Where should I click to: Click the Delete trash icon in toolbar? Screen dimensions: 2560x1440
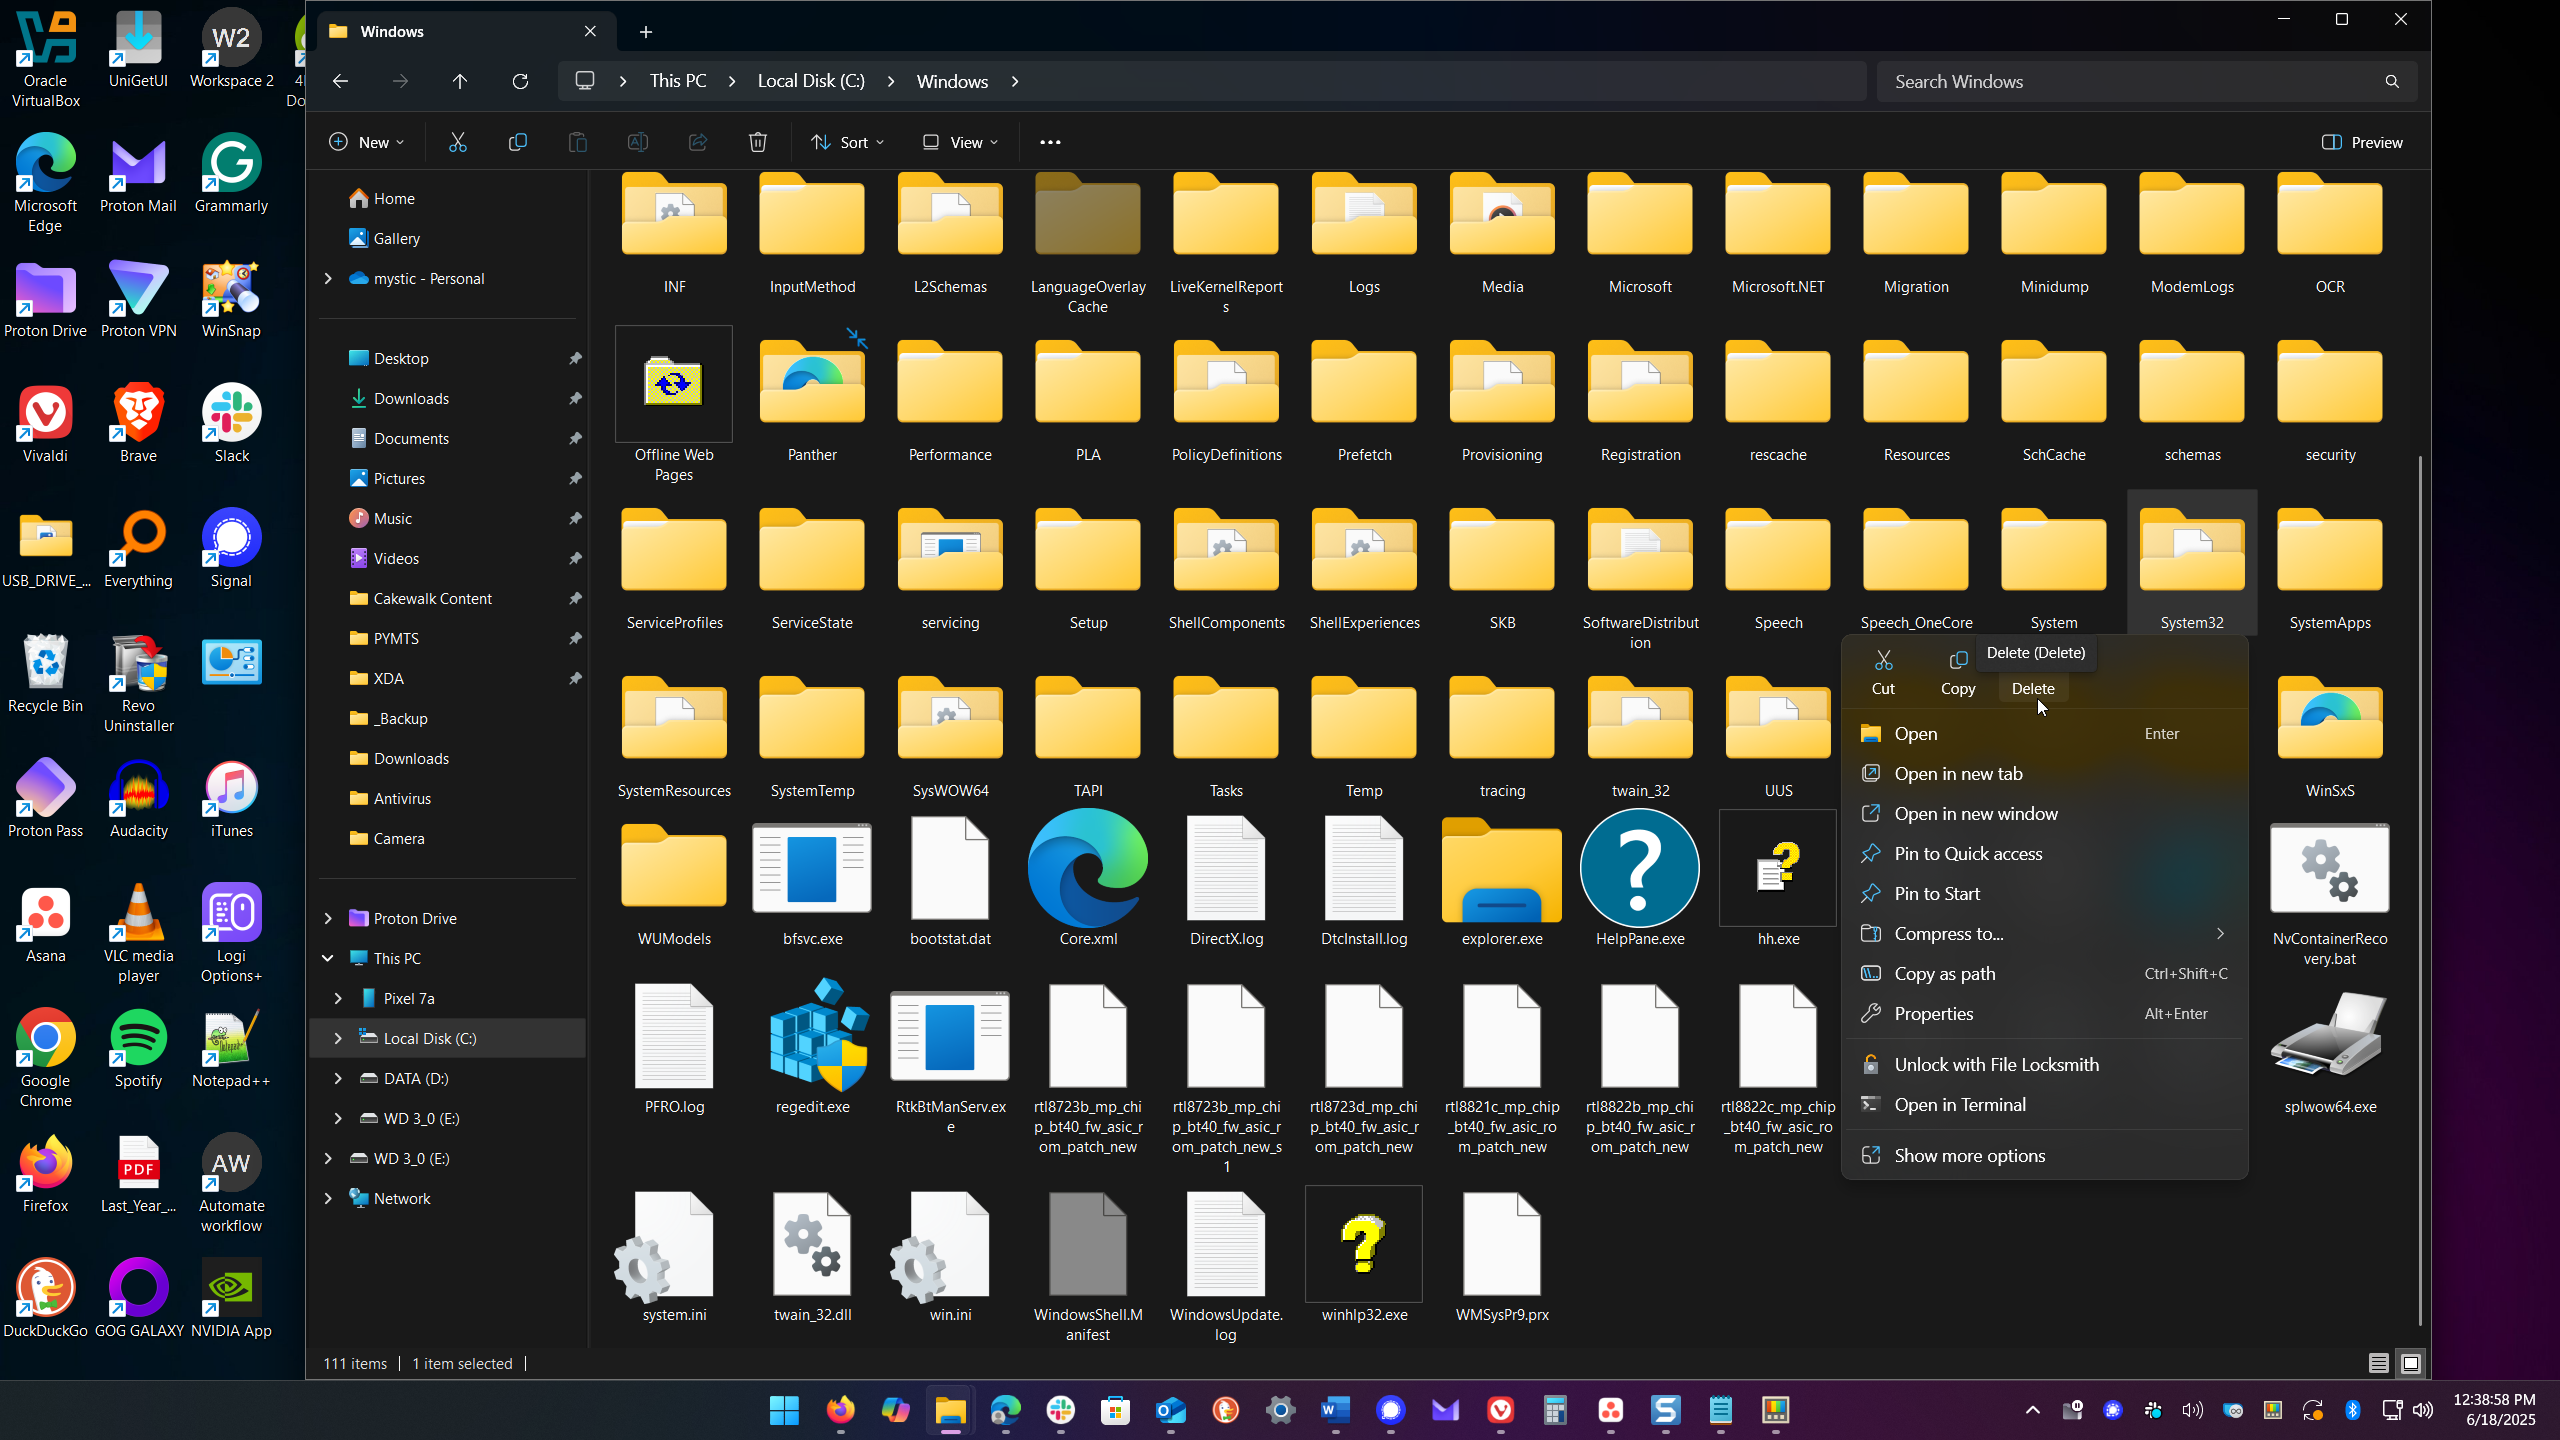tap(758, 142)
